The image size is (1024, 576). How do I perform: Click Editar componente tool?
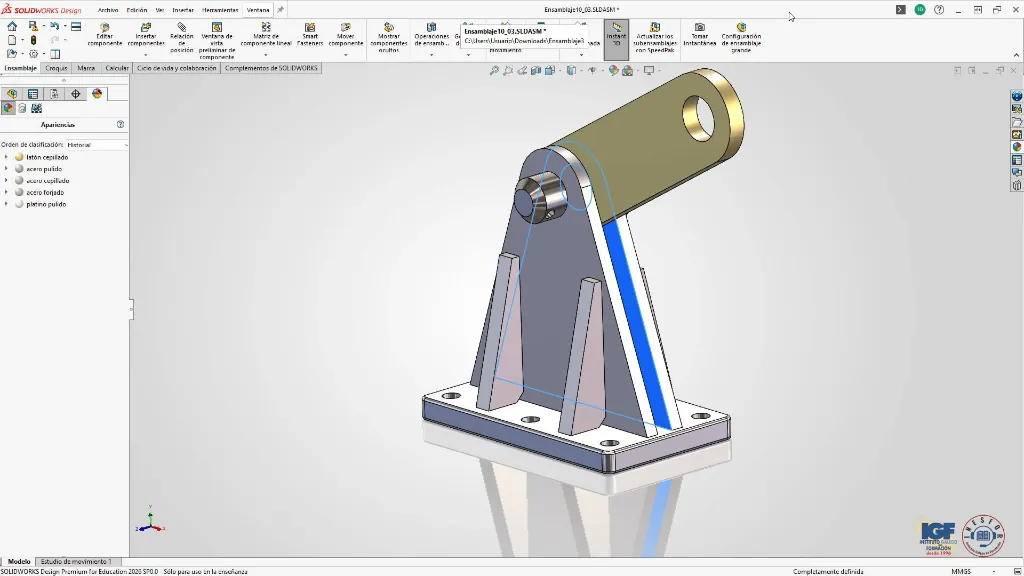click(104, 35)
